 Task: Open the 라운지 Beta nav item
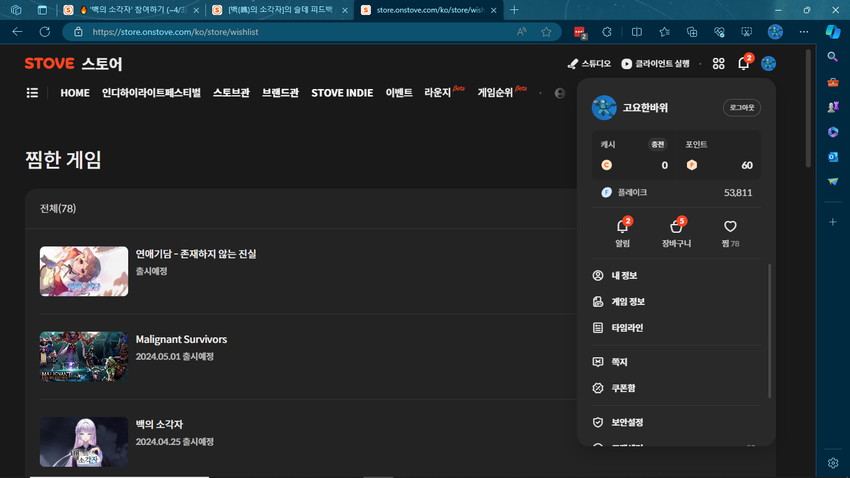click(x=444, y=92)
